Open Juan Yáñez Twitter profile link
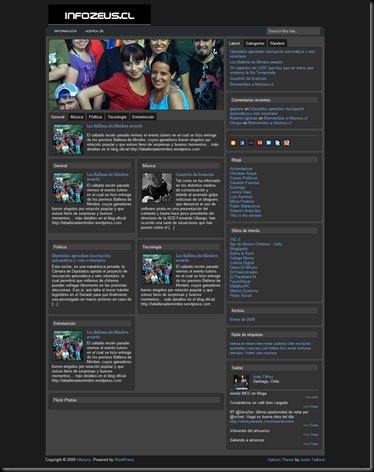 [x=263, y=377]
